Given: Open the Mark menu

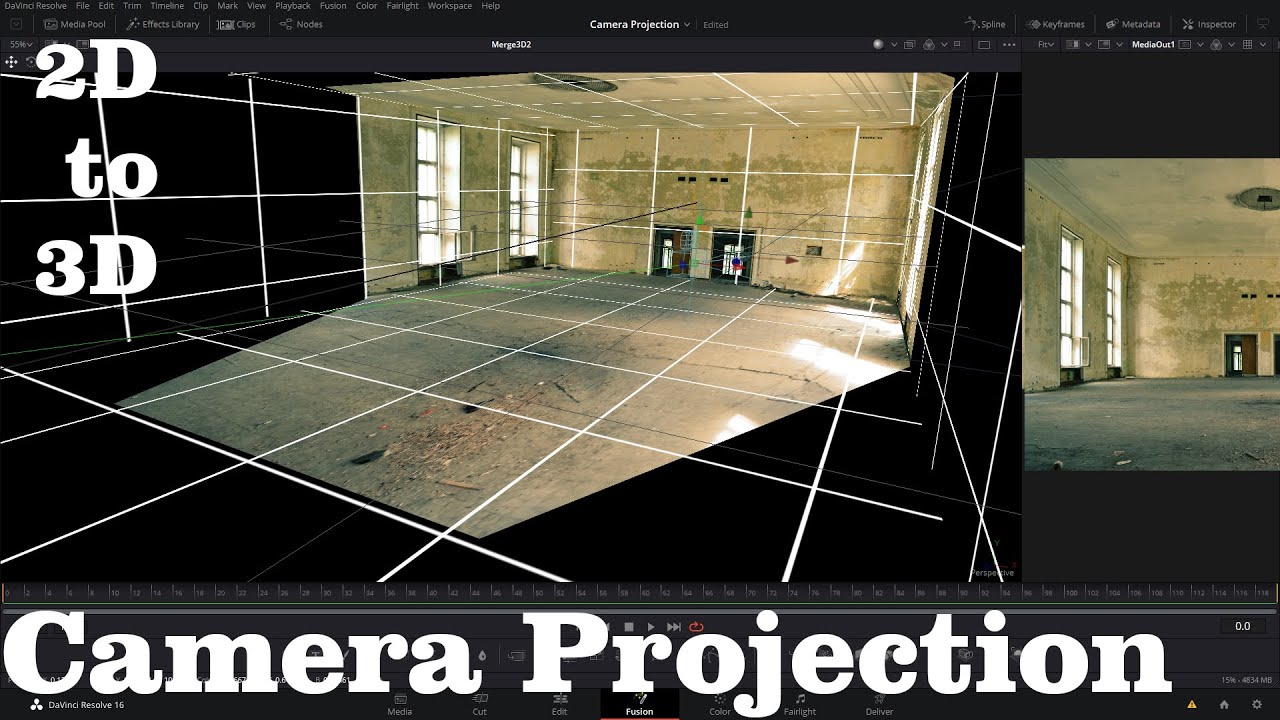Looking at the screenshot, I should point(227,6).
